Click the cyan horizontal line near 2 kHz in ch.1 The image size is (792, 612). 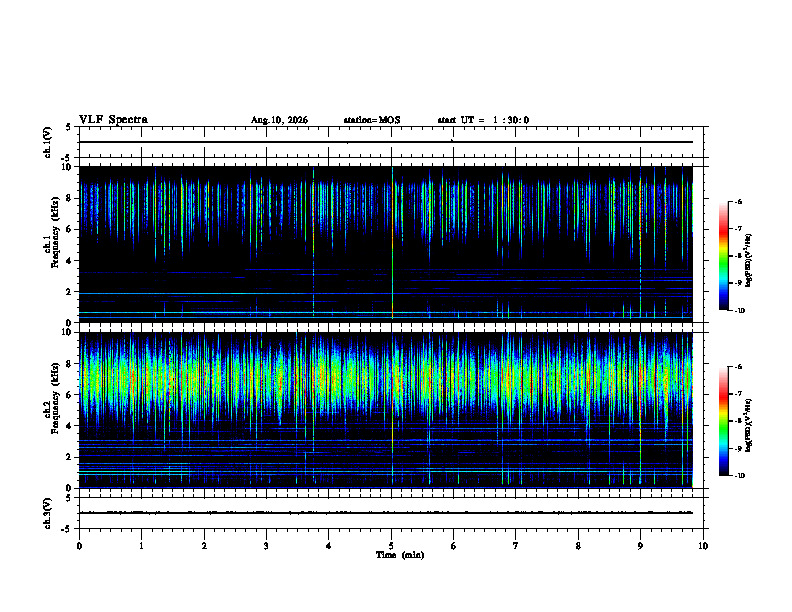386,293
